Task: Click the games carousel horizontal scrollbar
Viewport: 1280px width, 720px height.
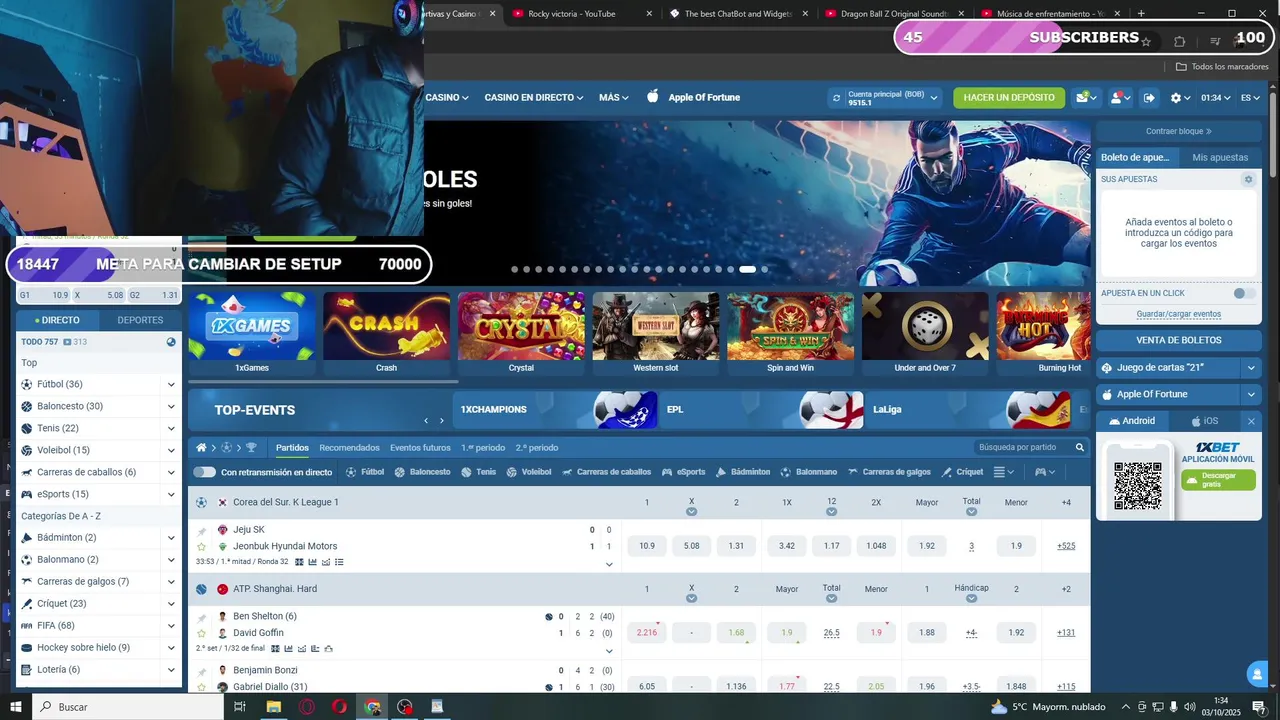Action: pos(323,381)
